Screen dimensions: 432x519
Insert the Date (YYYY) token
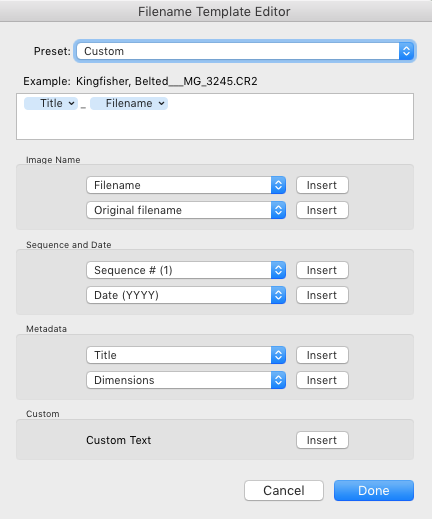tap(322, 295)
